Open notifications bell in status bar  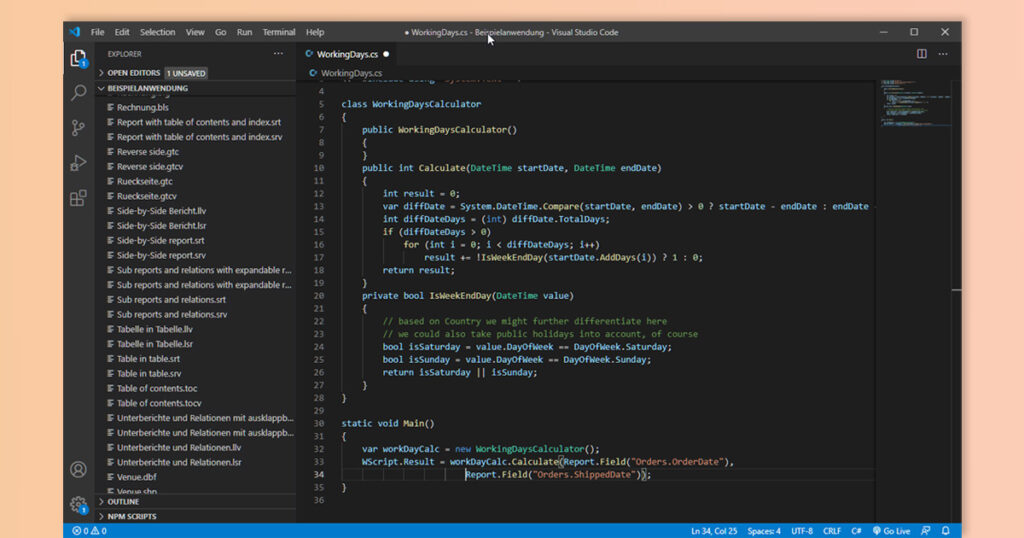(x=945, y=531)
